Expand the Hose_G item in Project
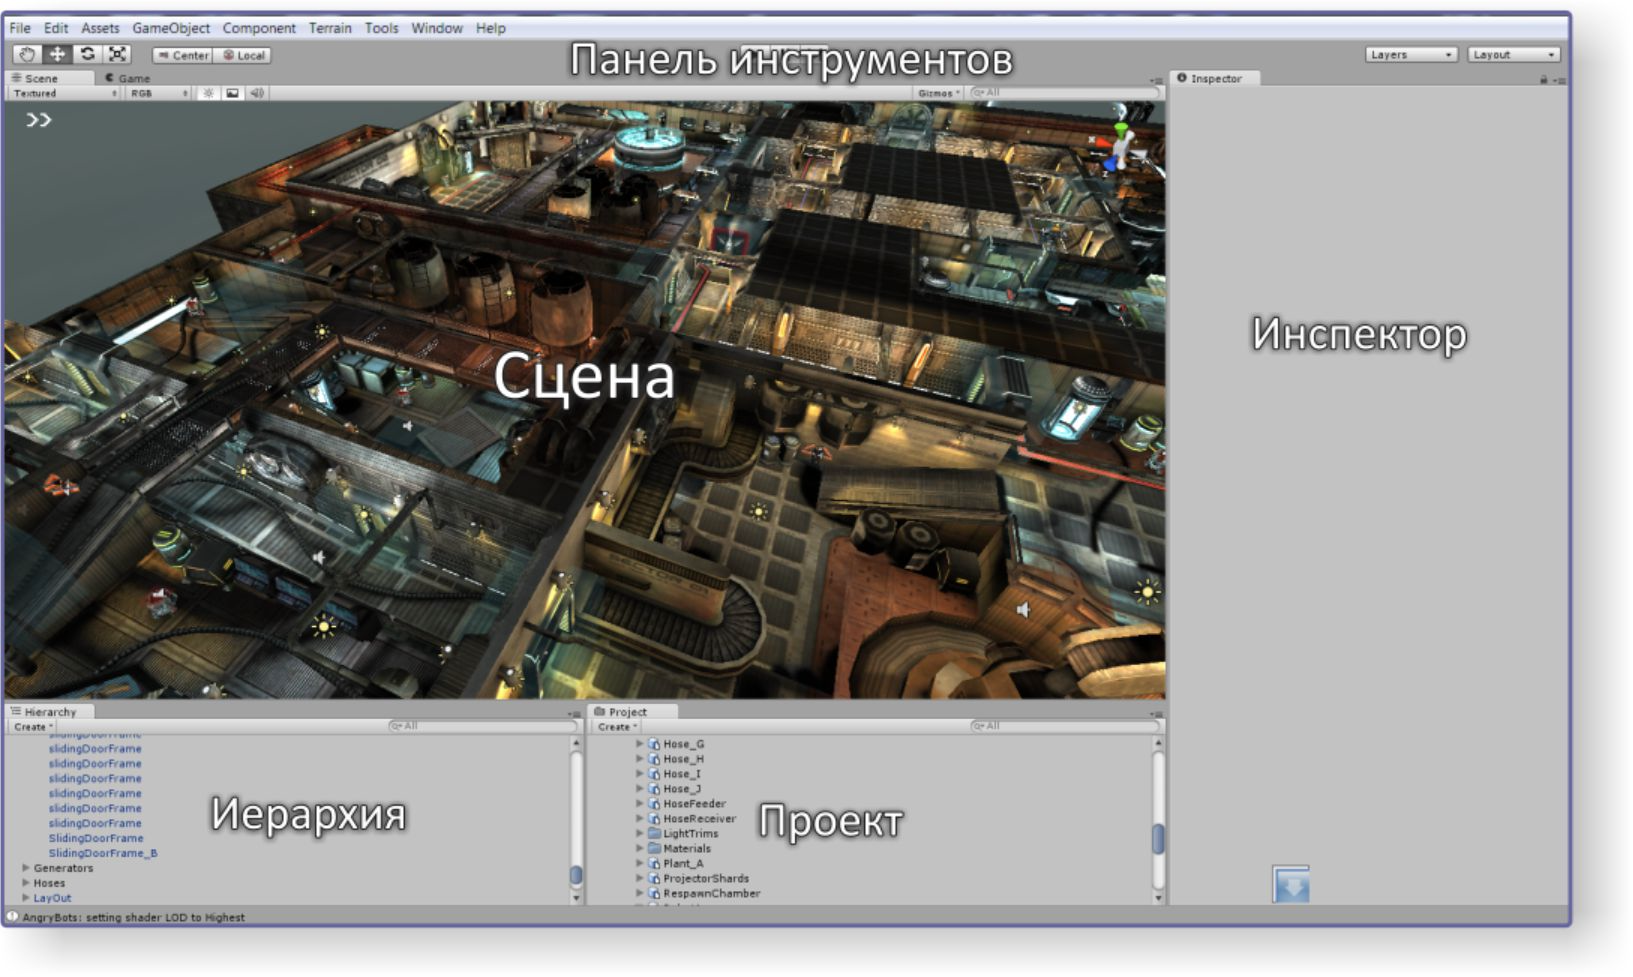 [x=640, y=744]
